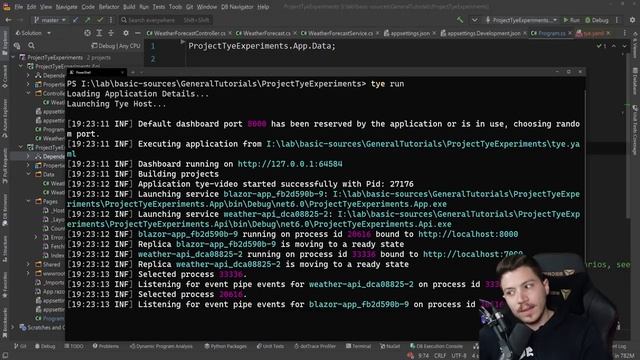The height and width of the screenshot is (360, 640).
Task: Open the Build menu
Action: click(129, 7)
